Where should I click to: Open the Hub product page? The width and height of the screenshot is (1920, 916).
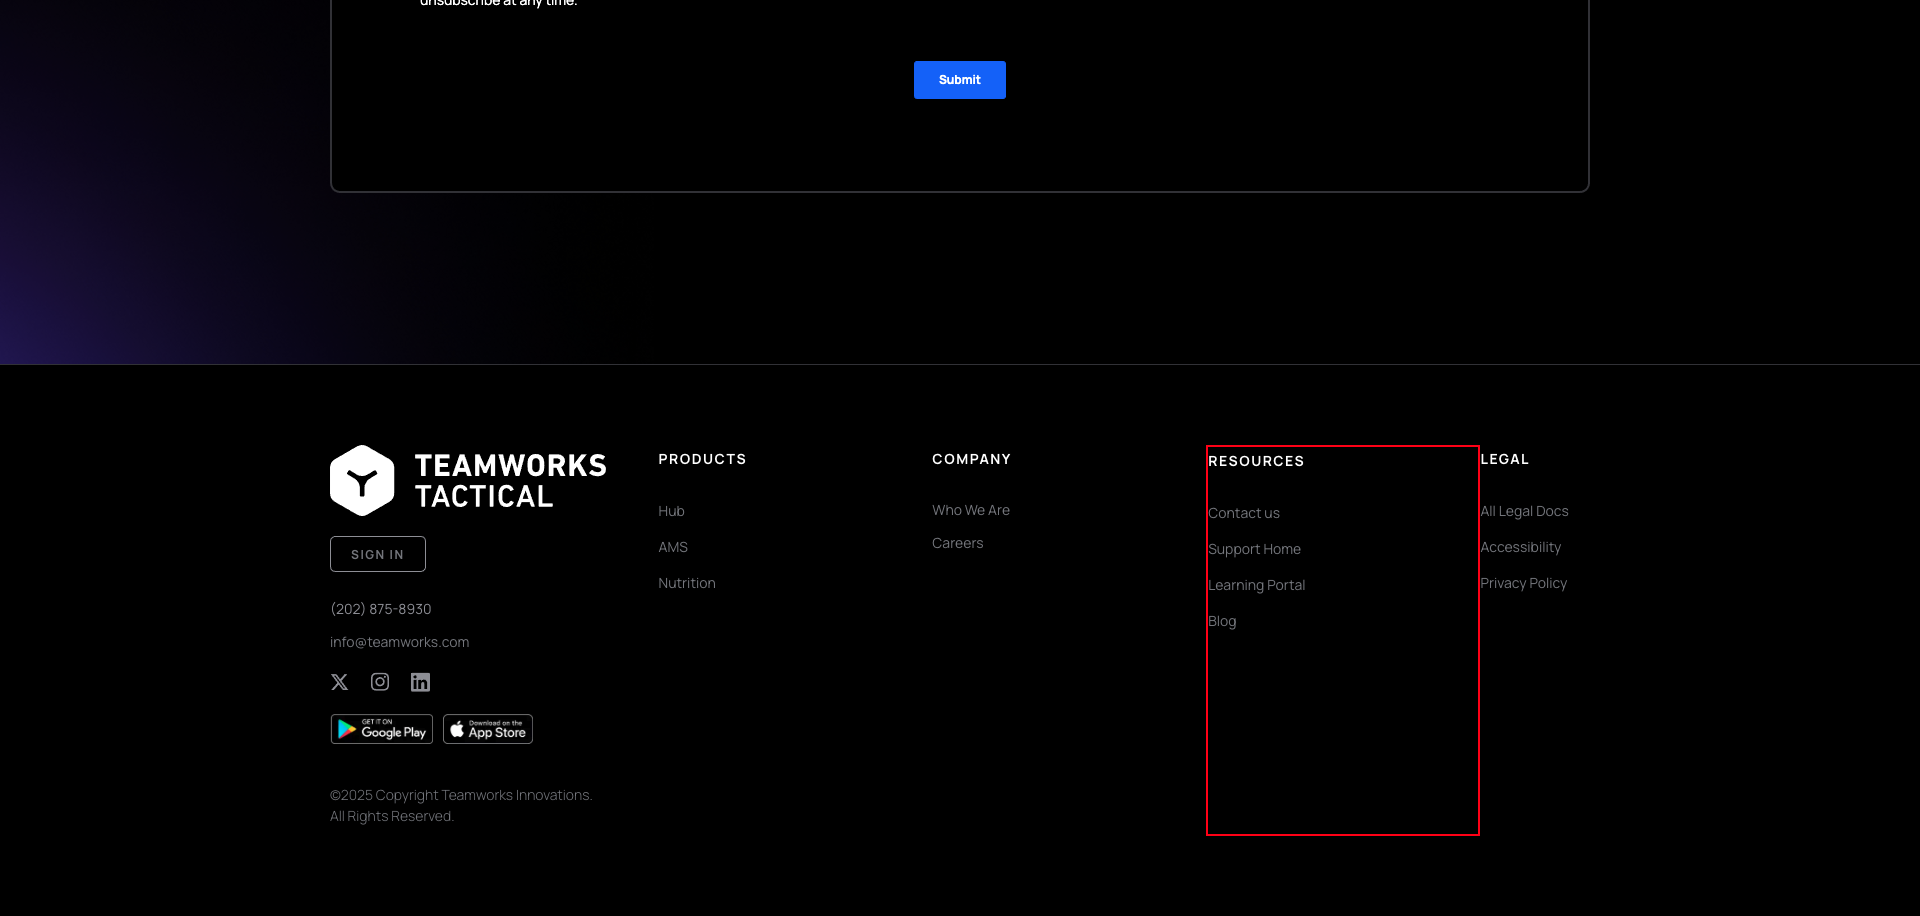point(670,511)
